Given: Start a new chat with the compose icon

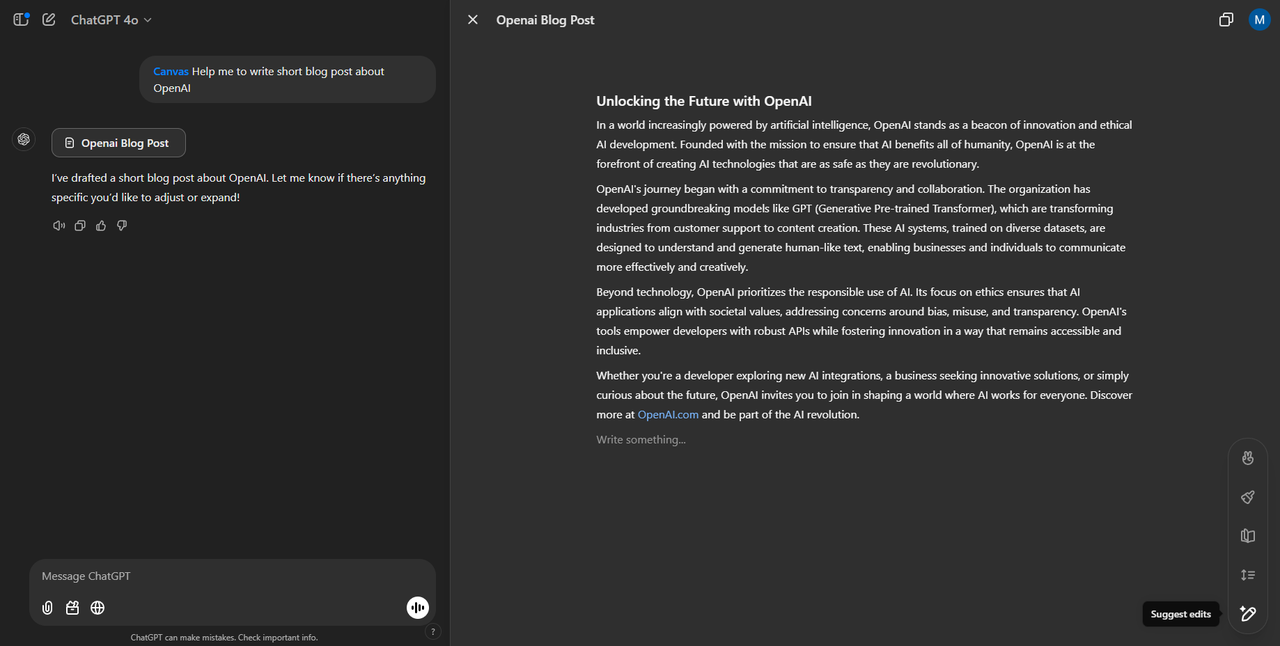Looking at the screenshot, I should 49,19.
